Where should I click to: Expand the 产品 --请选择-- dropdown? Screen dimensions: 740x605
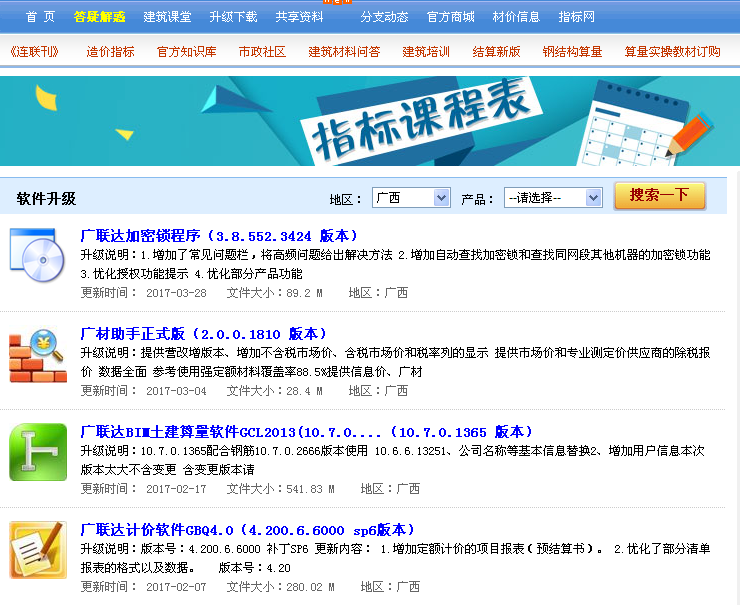point(553,198)
